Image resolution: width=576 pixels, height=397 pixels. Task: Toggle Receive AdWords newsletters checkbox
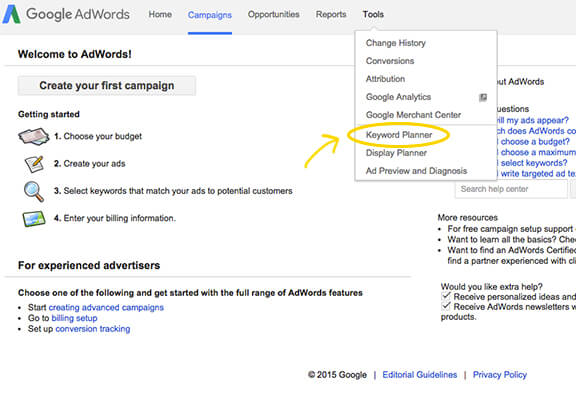446,306
